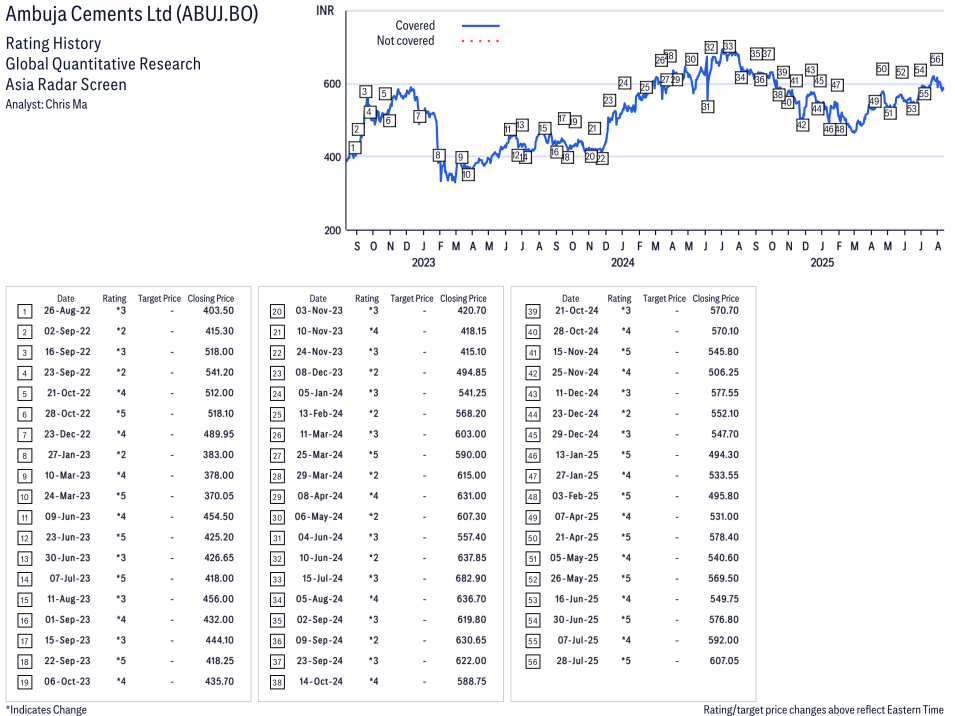Click the Eastern Time footnote text
This screenshot has height=716, width=955.
823,710
